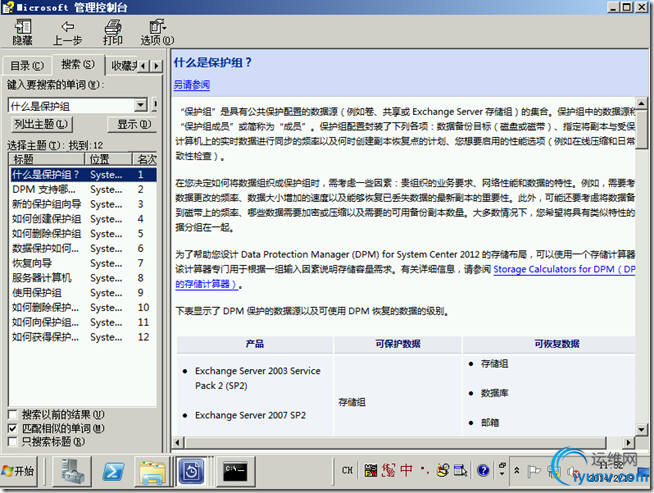Go back with the 上一步 icon
The width and height of the screenshot is (654, 493).
coord(68,32)
